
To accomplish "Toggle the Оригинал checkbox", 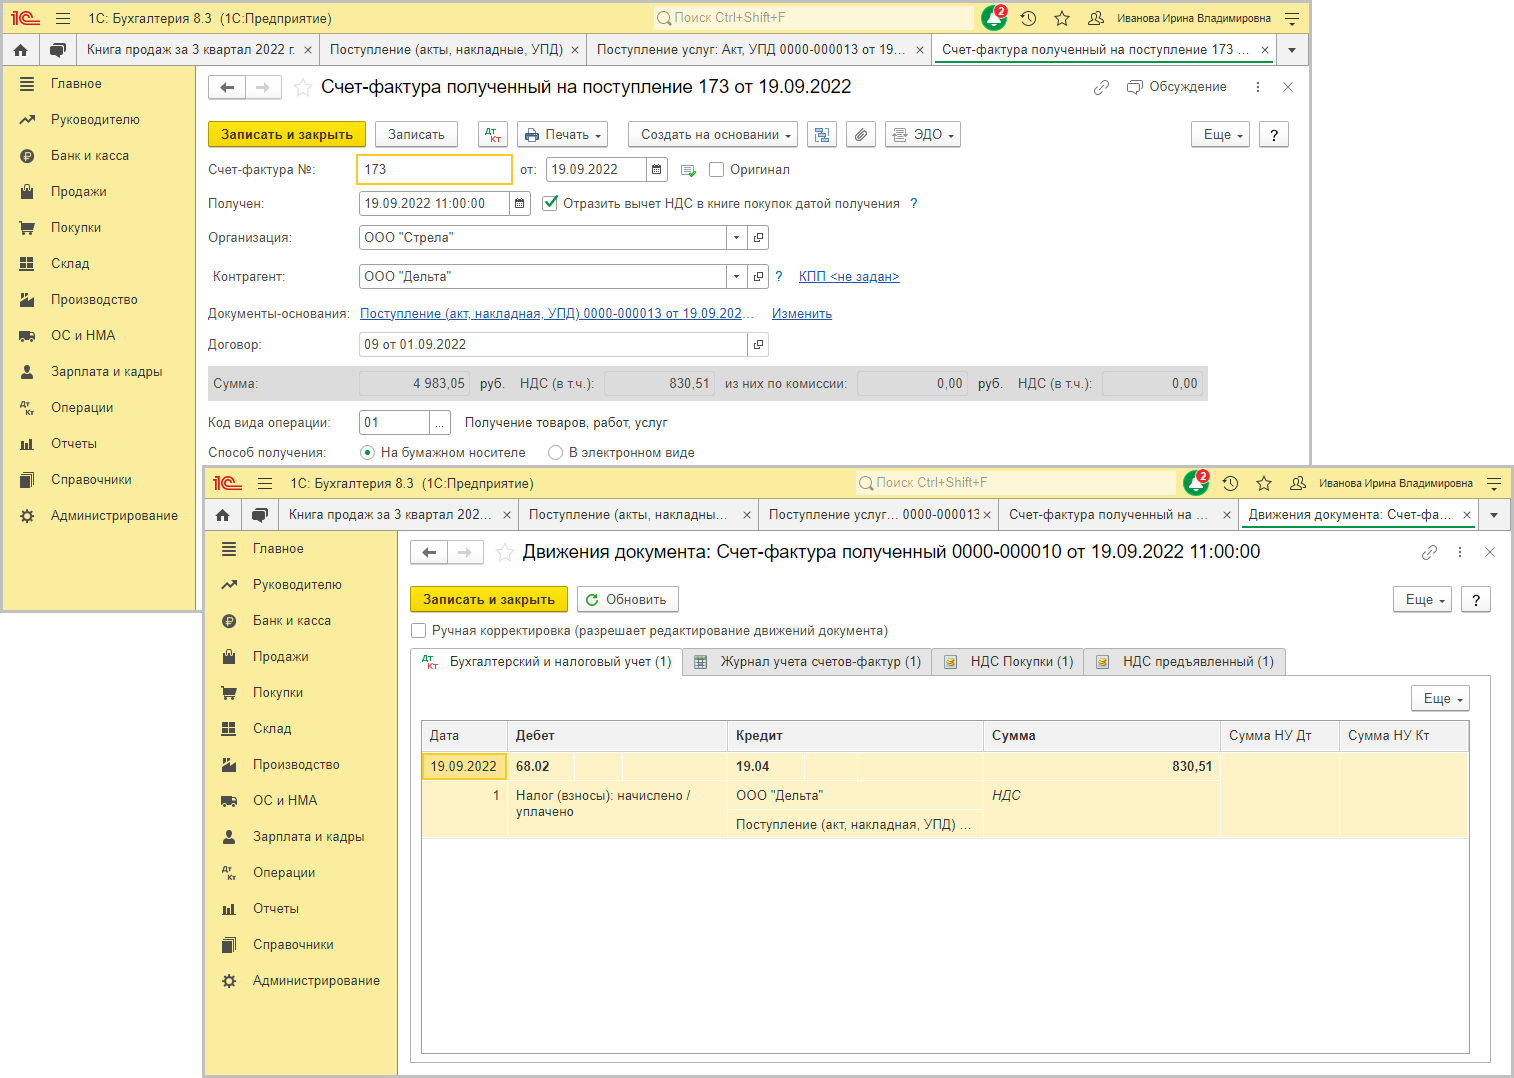I will pos(717,170).
